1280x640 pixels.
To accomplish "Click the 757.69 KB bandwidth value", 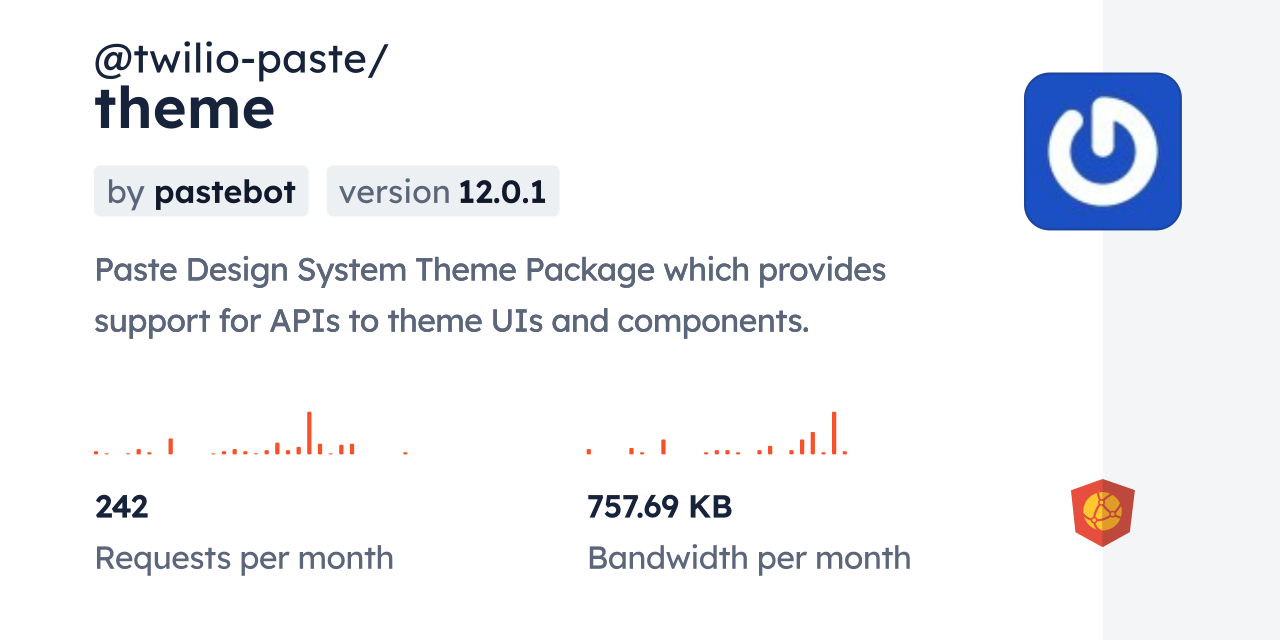I will [660, 507].
